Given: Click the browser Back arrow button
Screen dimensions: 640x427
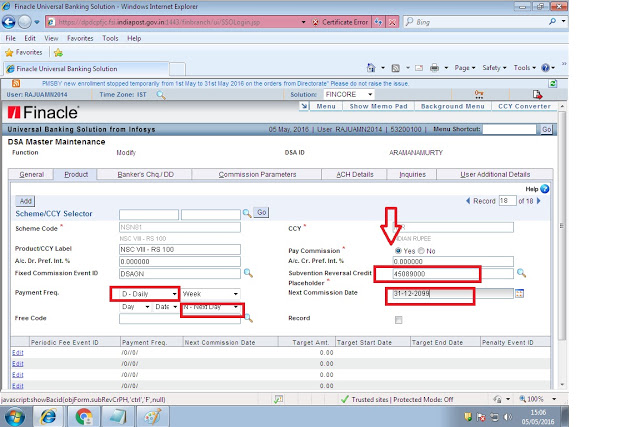Looking at the screenshot, I should tap(9, 22).
